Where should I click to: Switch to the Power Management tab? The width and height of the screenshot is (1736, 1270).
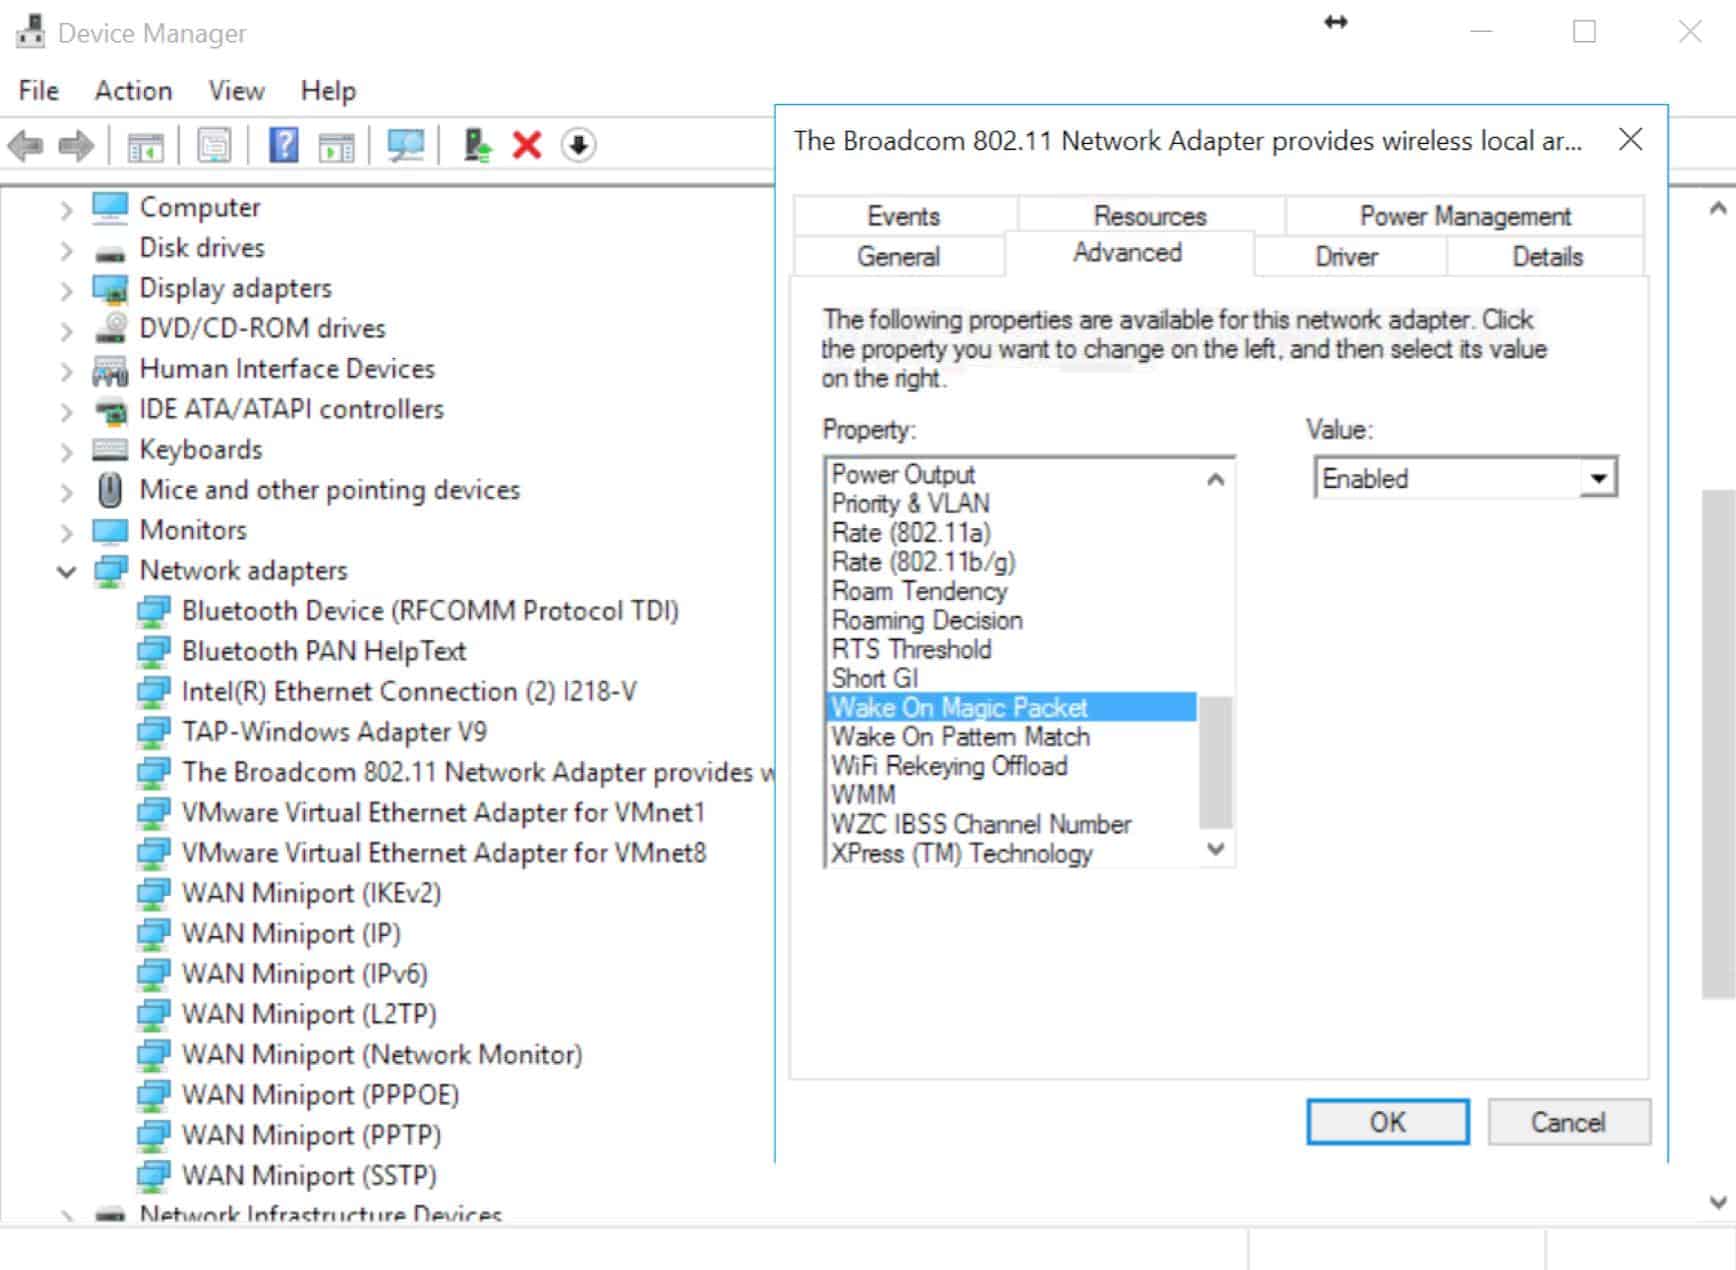1465,216
